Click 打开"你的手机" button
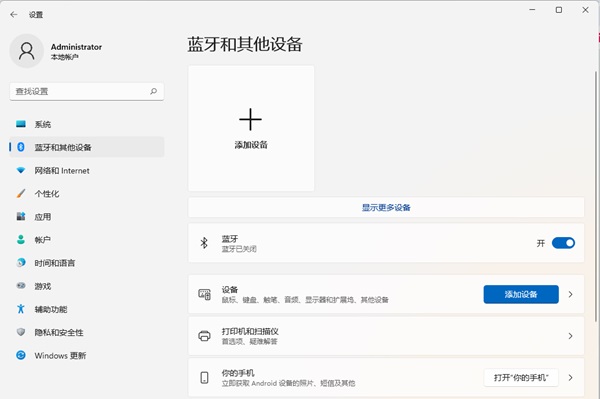 (521, 378)
